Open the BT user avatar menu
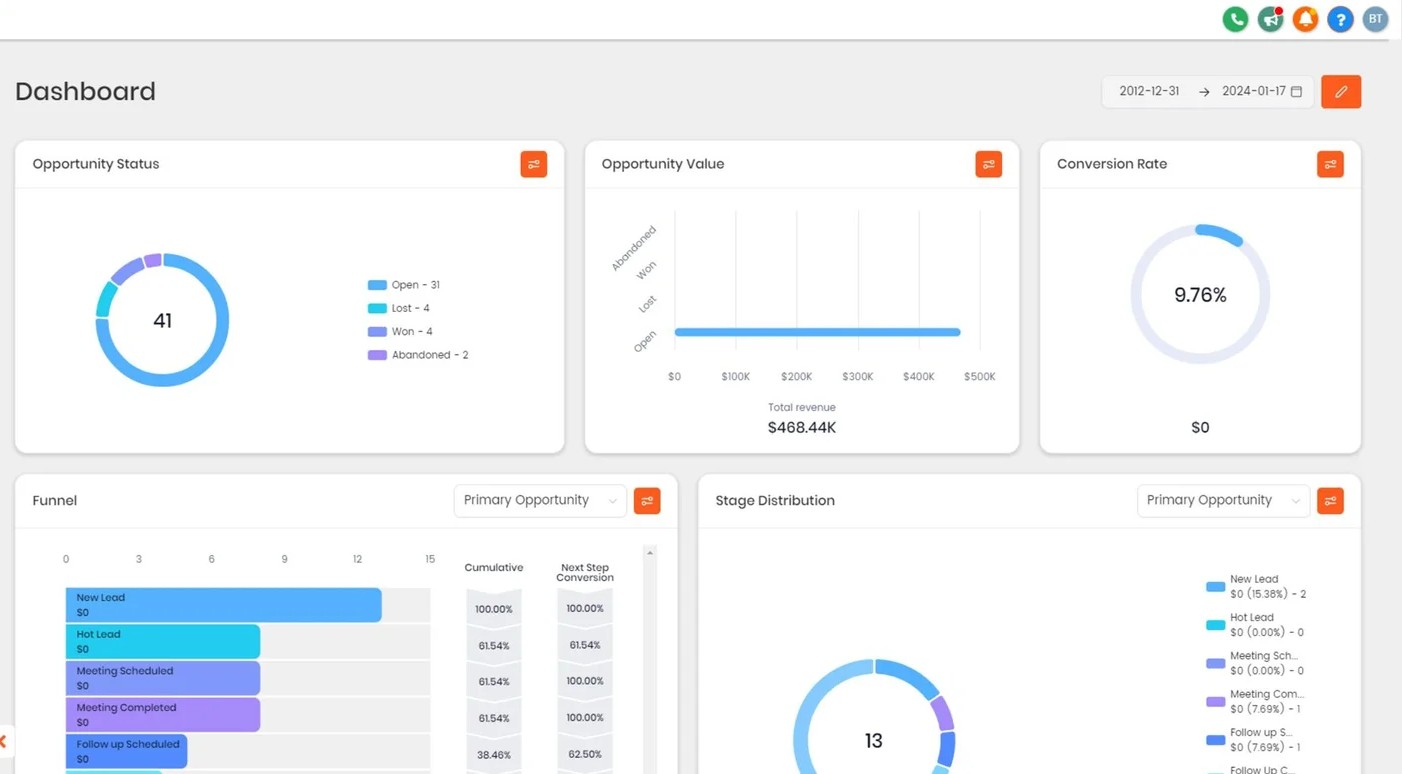Viewport: 1402px width, 774px height. click(1375, 19)
